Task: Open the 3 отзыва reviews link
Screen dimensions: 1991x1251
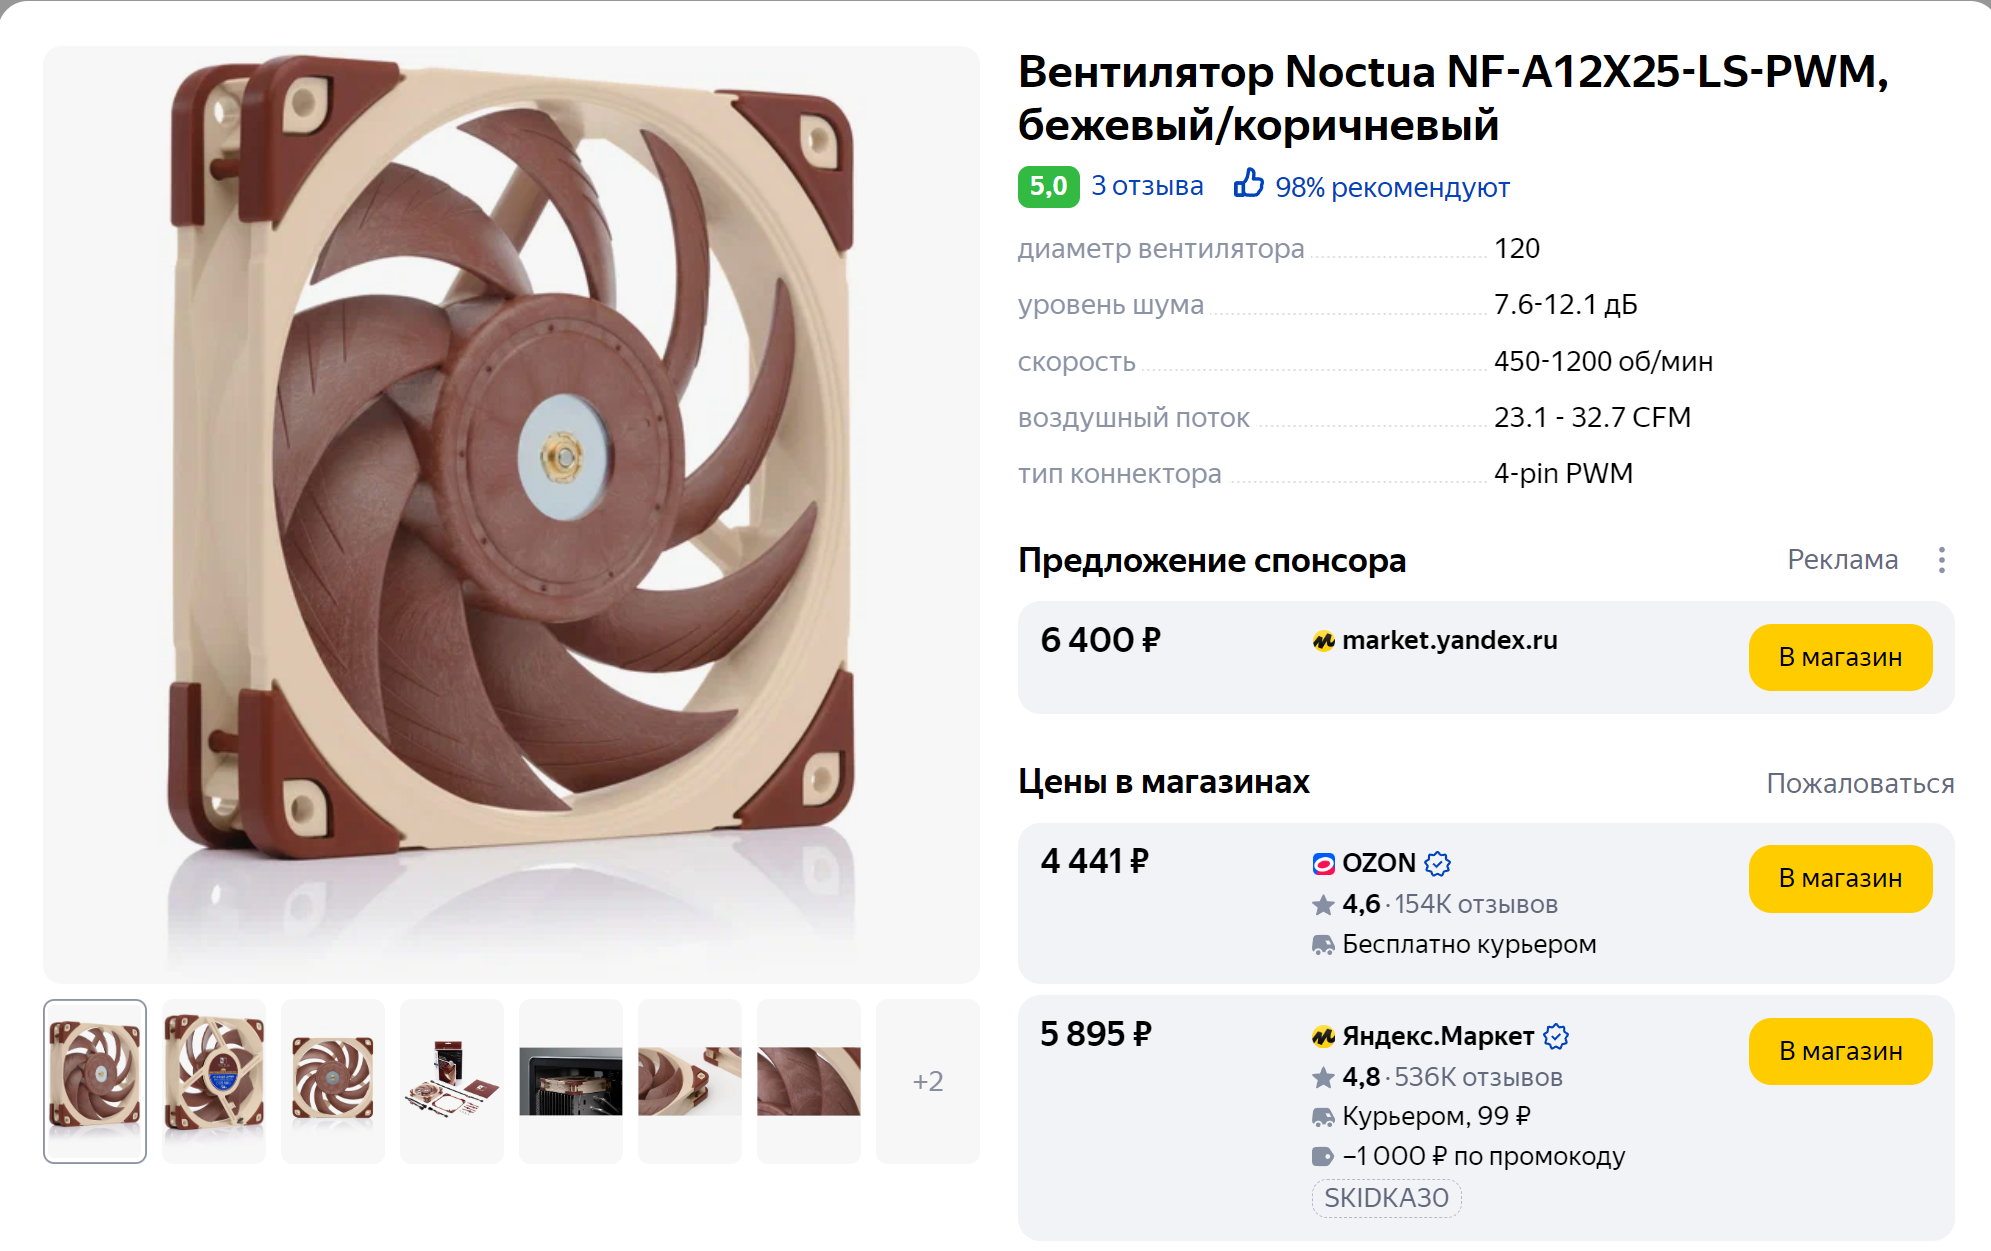Action: pos(1147,186)
